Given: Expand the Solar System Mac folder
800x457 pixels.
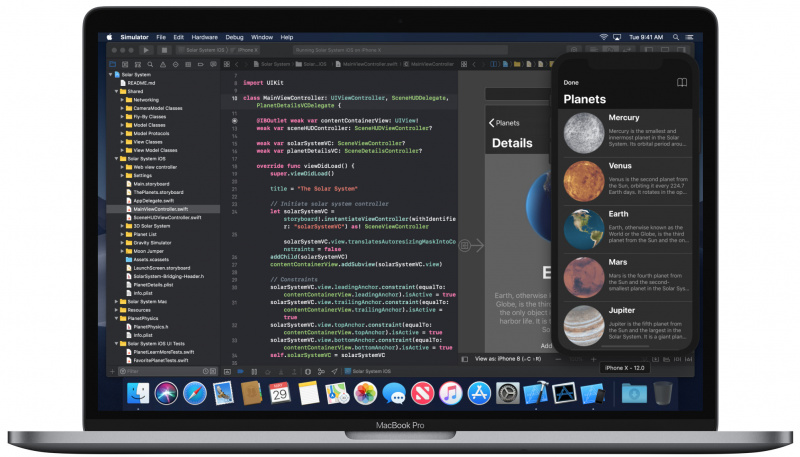Looking at the screenshot, I should click(116, 301).
